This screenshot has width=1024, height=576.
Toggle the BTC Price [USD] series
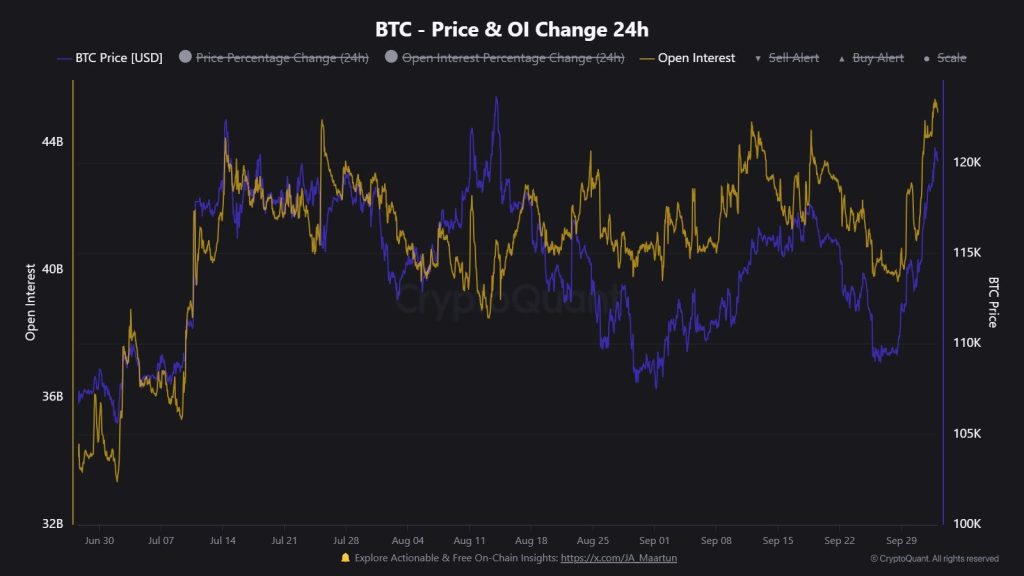[x=119, y=58]
